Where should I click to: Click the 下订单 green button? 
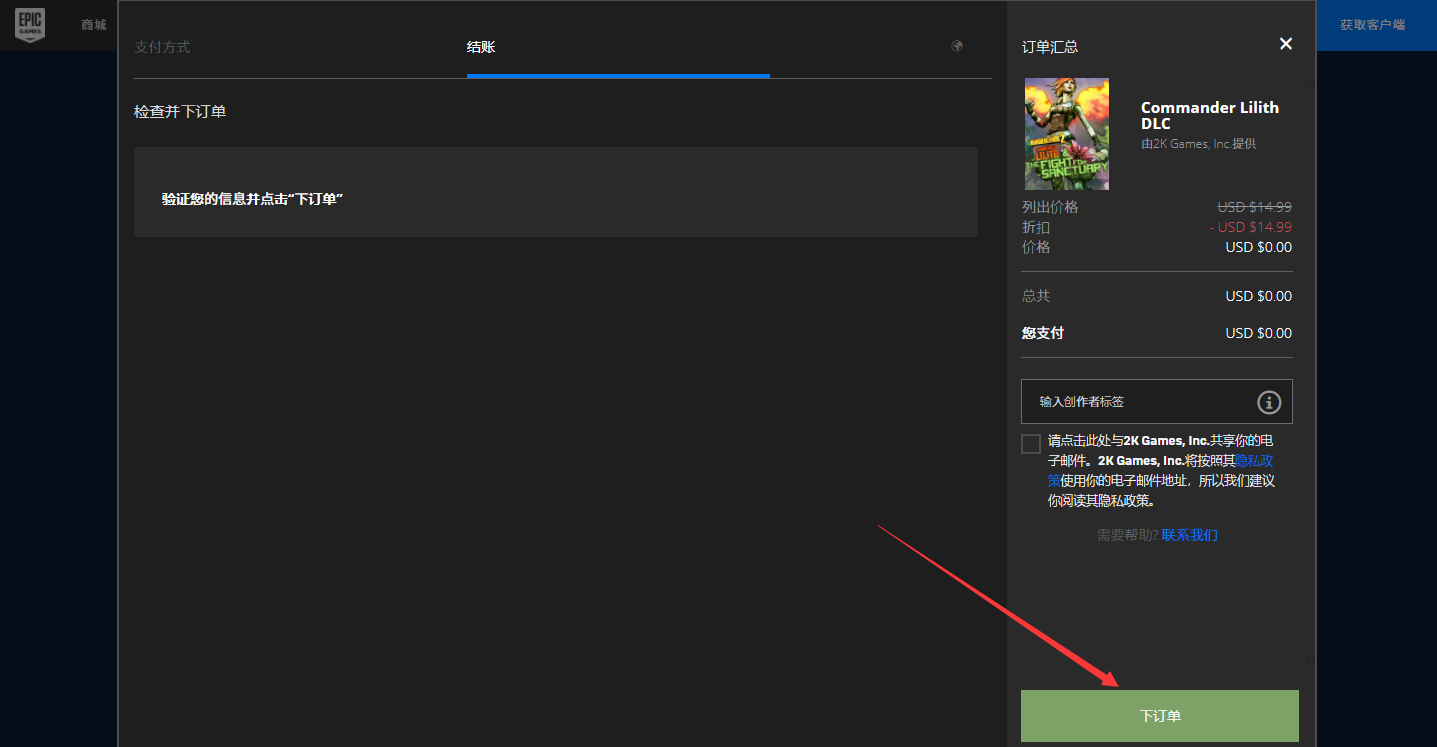[x=1160, y=716]
